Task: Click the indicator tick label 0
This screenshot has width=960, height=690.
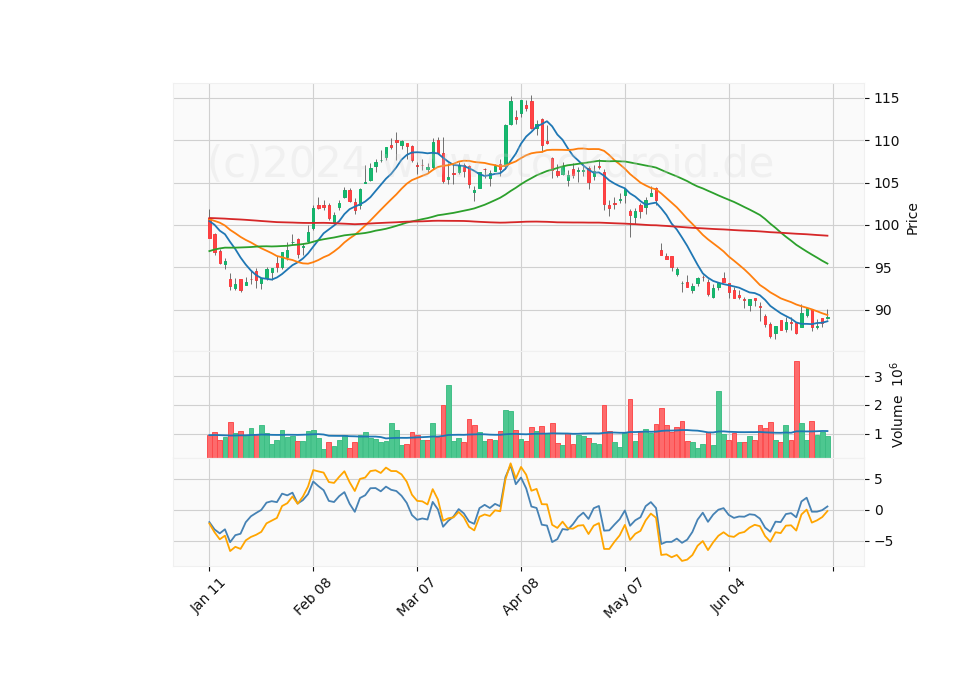Action: pos(878,511)
